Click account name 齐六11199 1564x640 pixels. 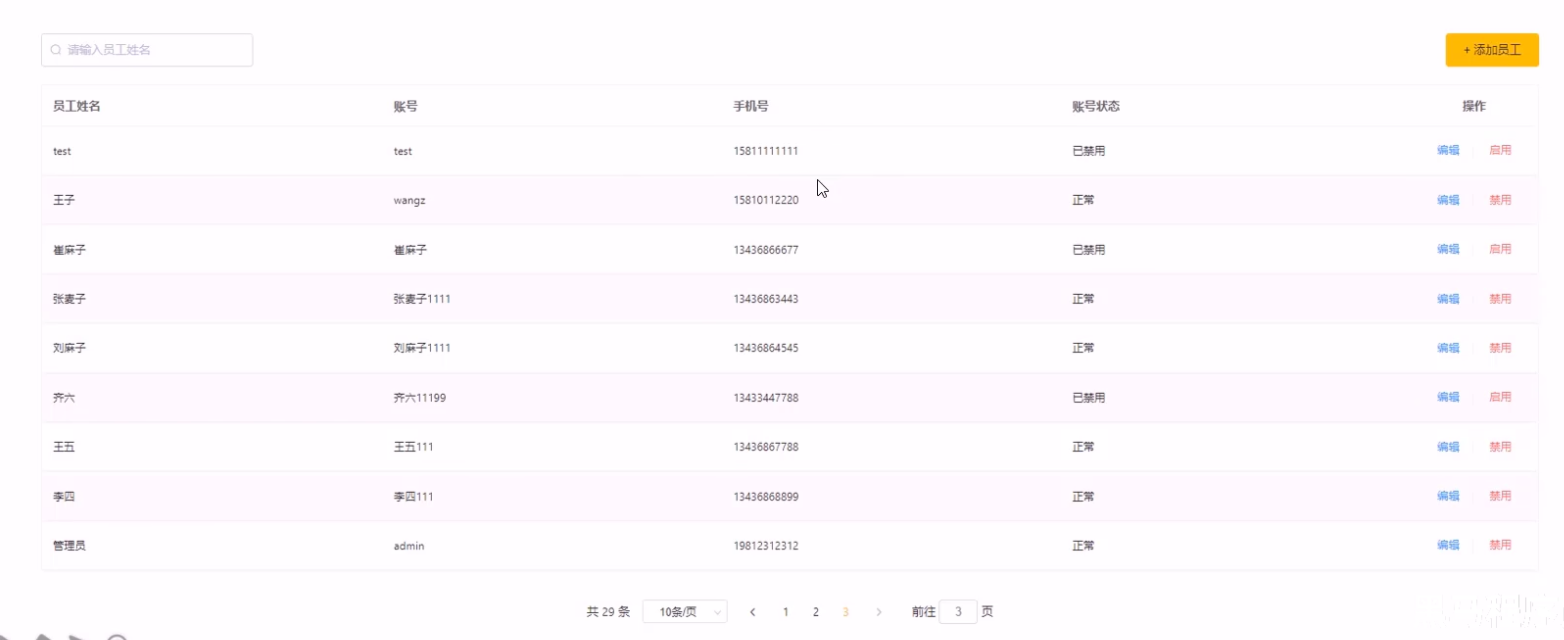(x=419, y=397)
